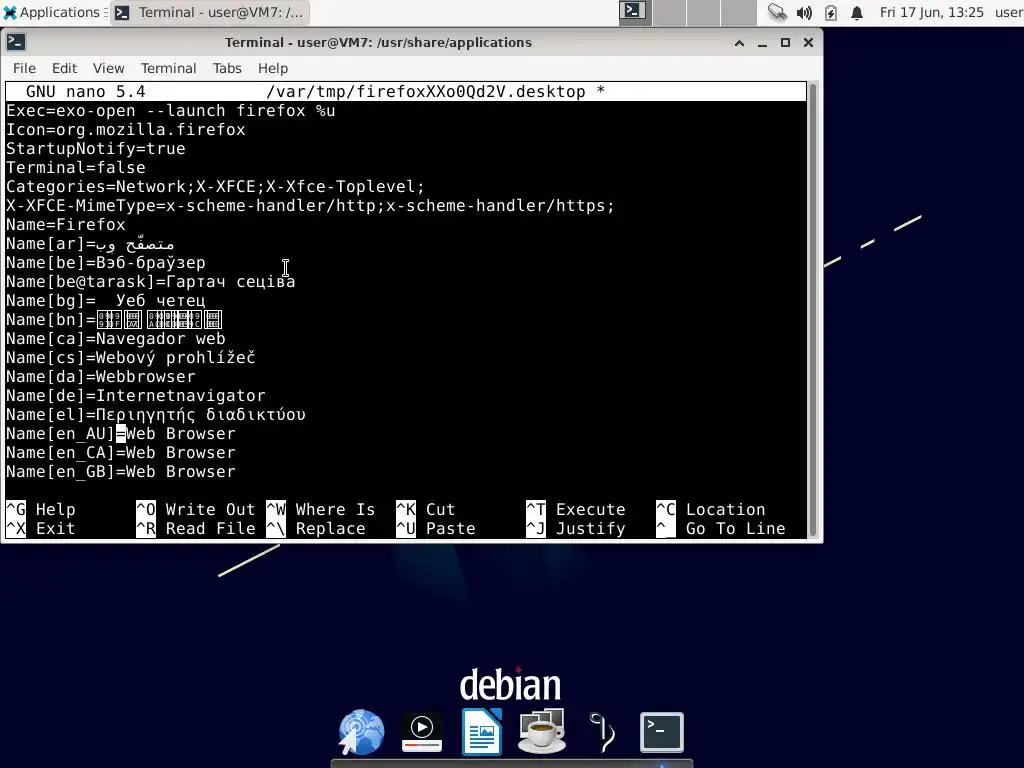Minimize the Terminal window
This screenshot has width=1024, height=768.
[x=762, y=42]
